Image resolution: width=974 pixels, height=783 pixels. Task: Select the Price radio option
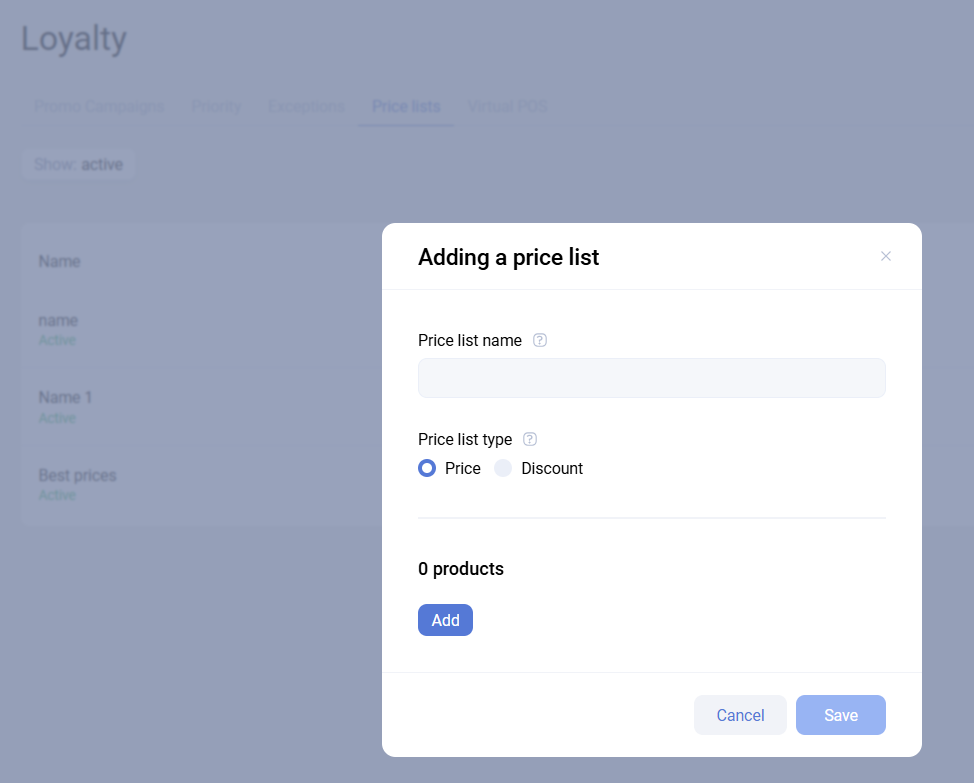coord(427,468)
